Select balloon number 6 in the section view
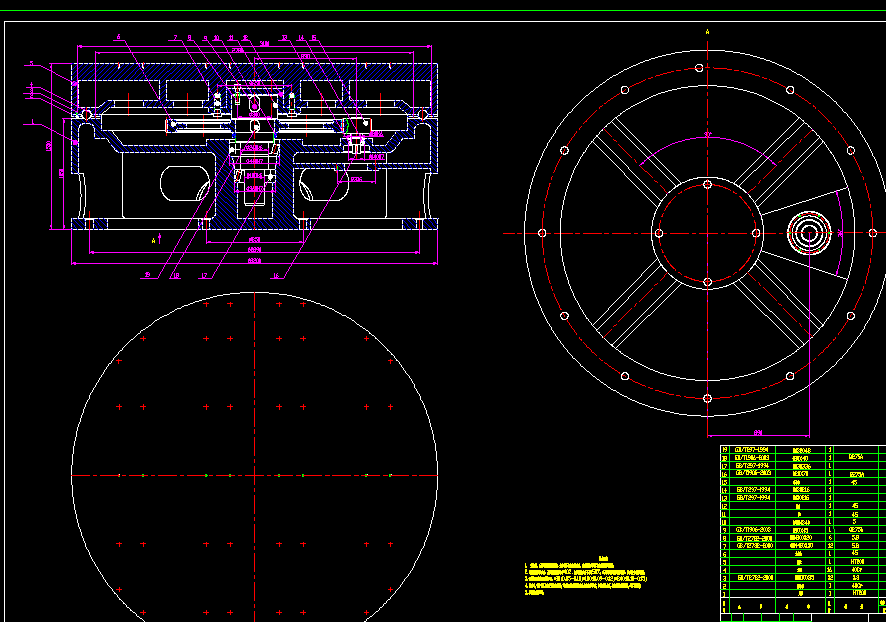The height and width of the screenshot is (622, 886). [119, 37]
